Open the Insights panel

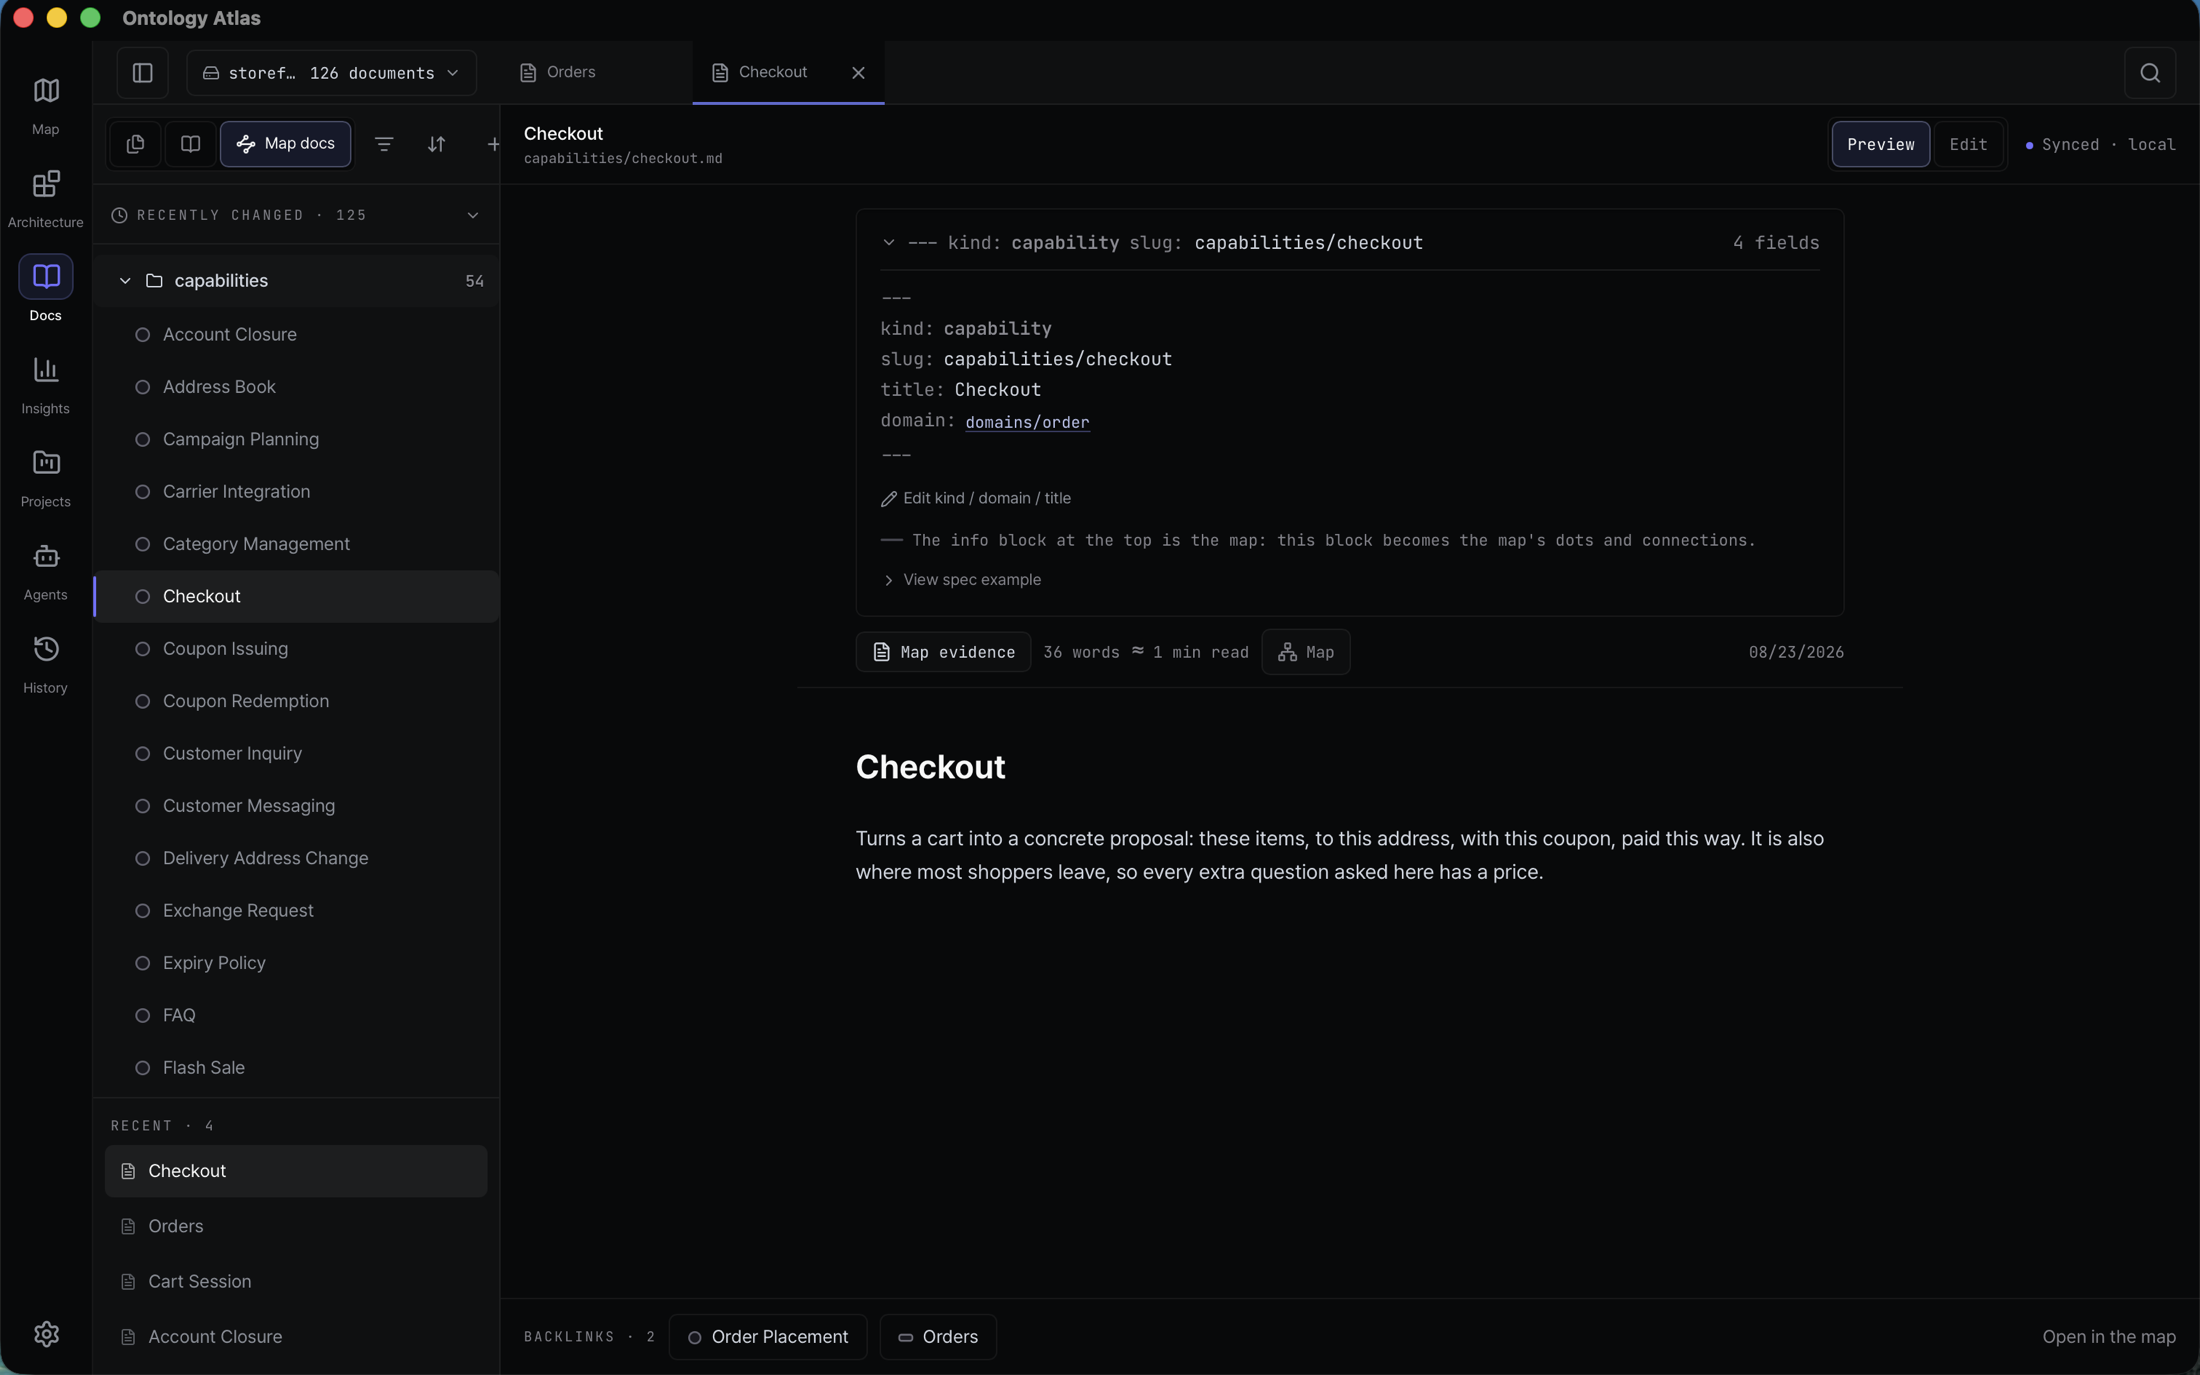tap(45, 385)
